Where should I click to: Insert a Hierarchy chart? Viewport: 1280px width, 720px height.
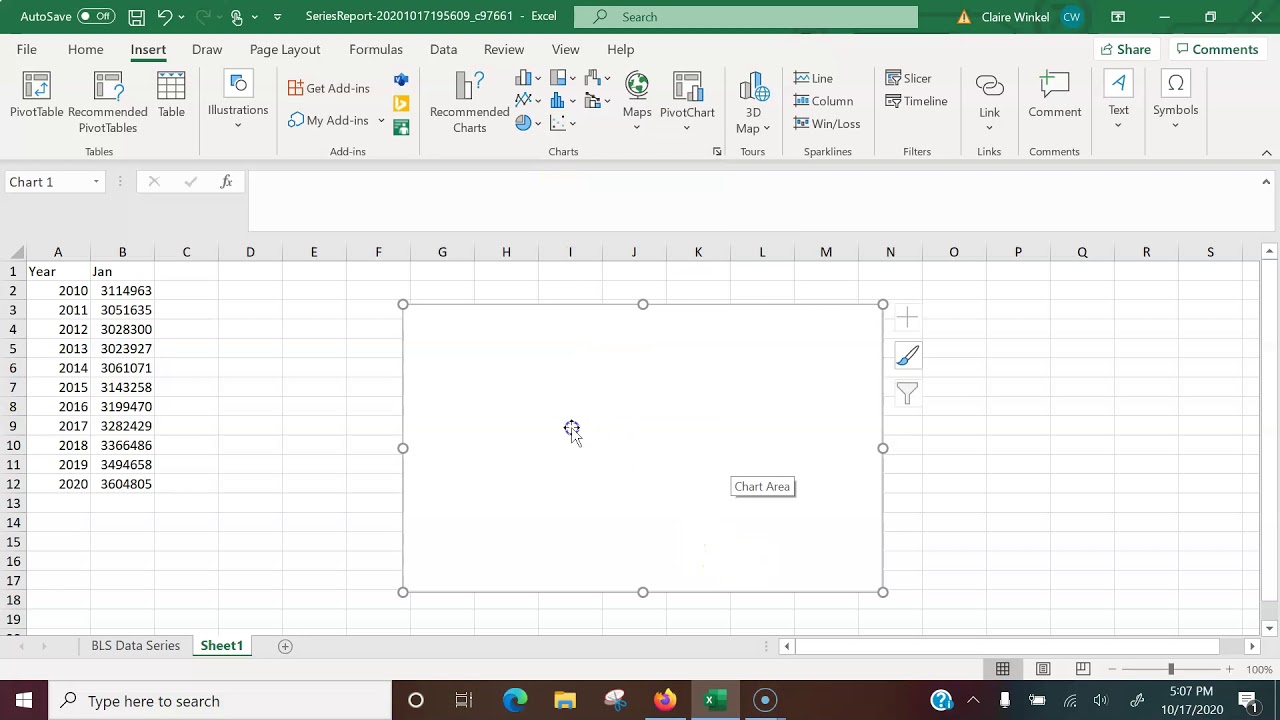point(562,78)
